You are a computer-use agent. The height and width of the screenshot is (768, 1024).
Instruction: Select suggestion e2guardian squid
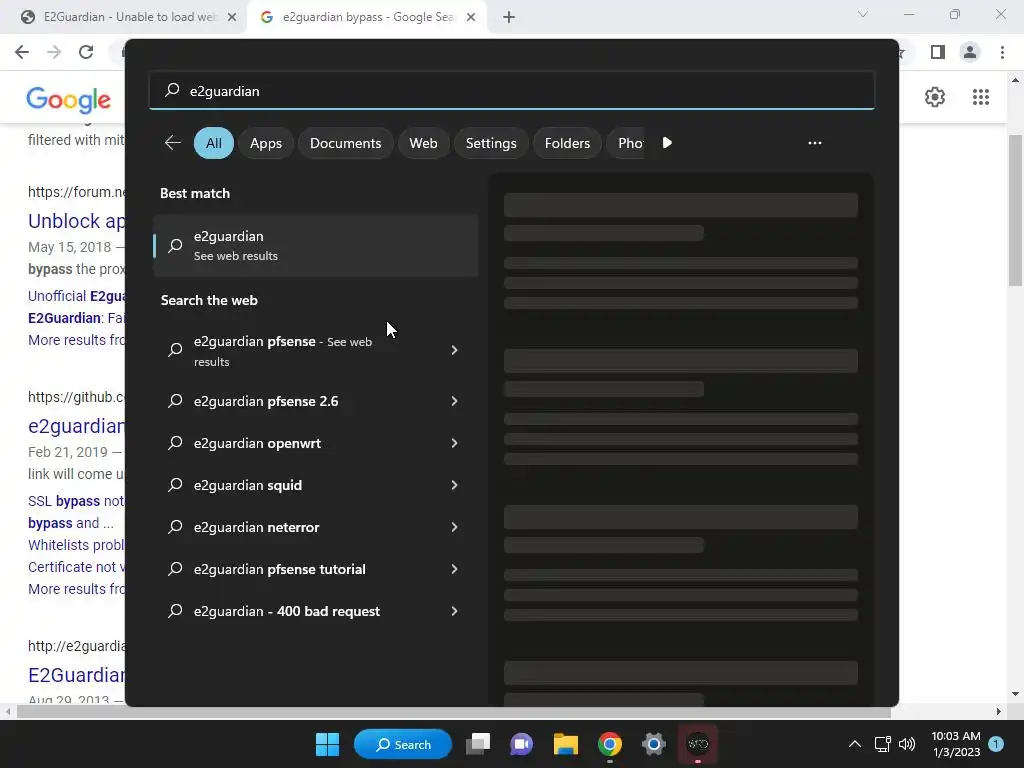coord(316,485)
